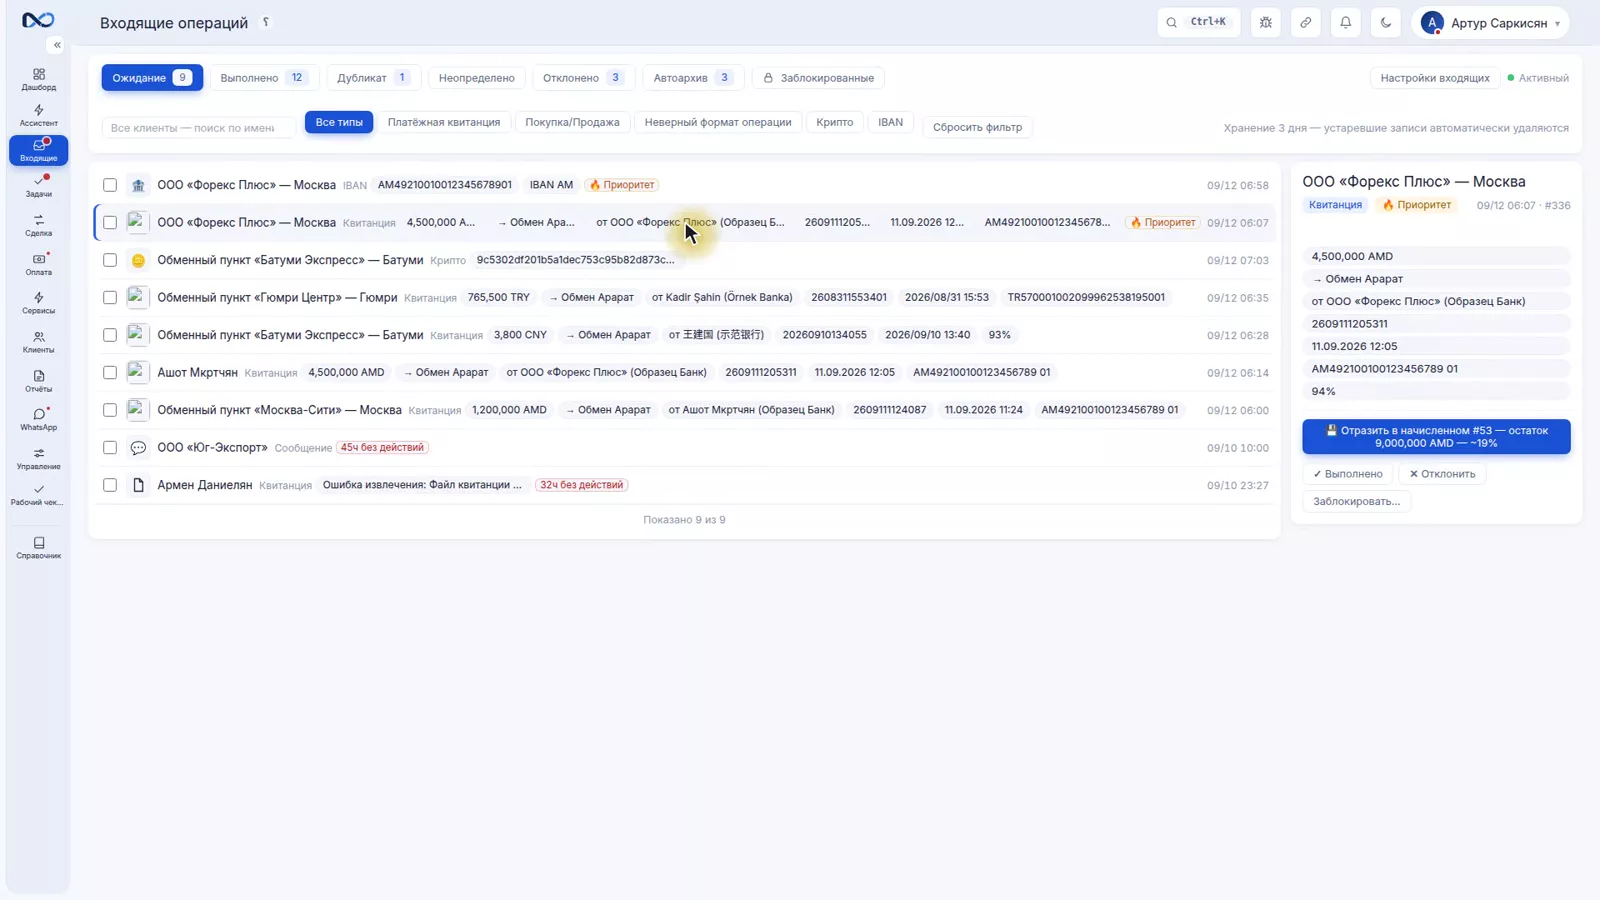1600x900 pixels.
Task: Check the ООО «Юг-Экспорт» row checkbox
Action: coord(110,448)
